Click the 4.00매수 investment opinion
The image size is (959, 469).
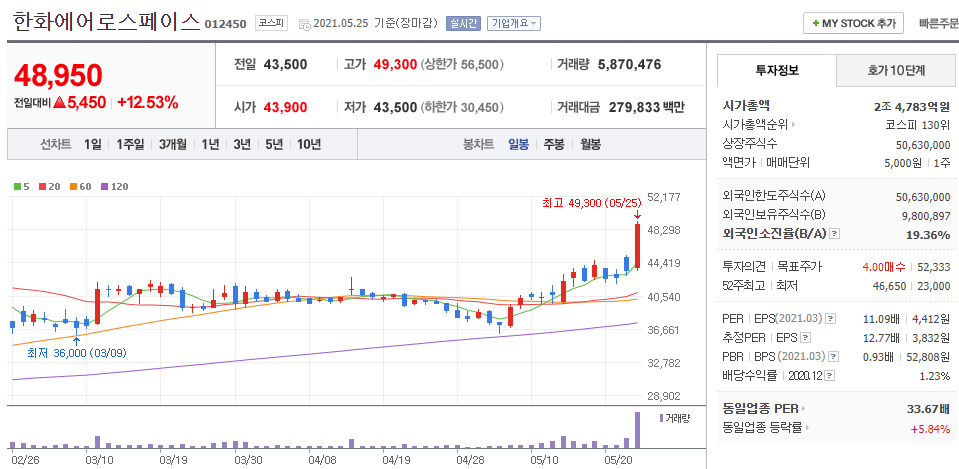pyautogui.click(x=884, y=267)
